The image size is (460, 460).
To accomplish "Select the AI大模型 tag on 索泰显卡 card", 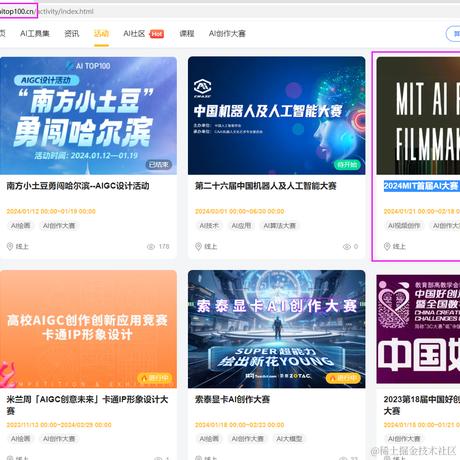I will tap(289, 439).
